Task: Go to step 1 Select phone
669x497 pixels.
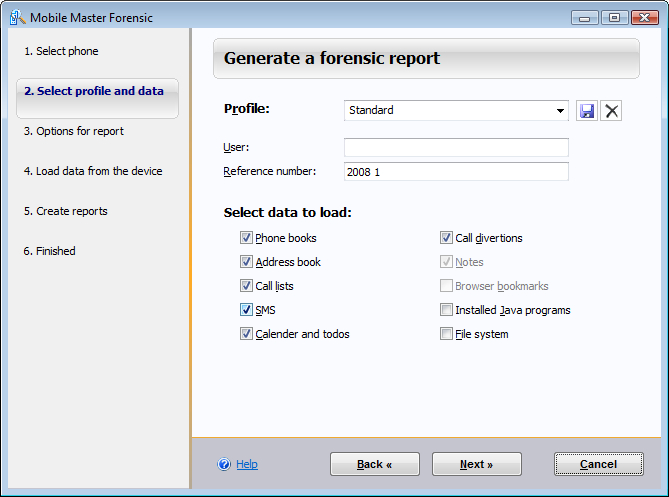Action: point(61,51)
